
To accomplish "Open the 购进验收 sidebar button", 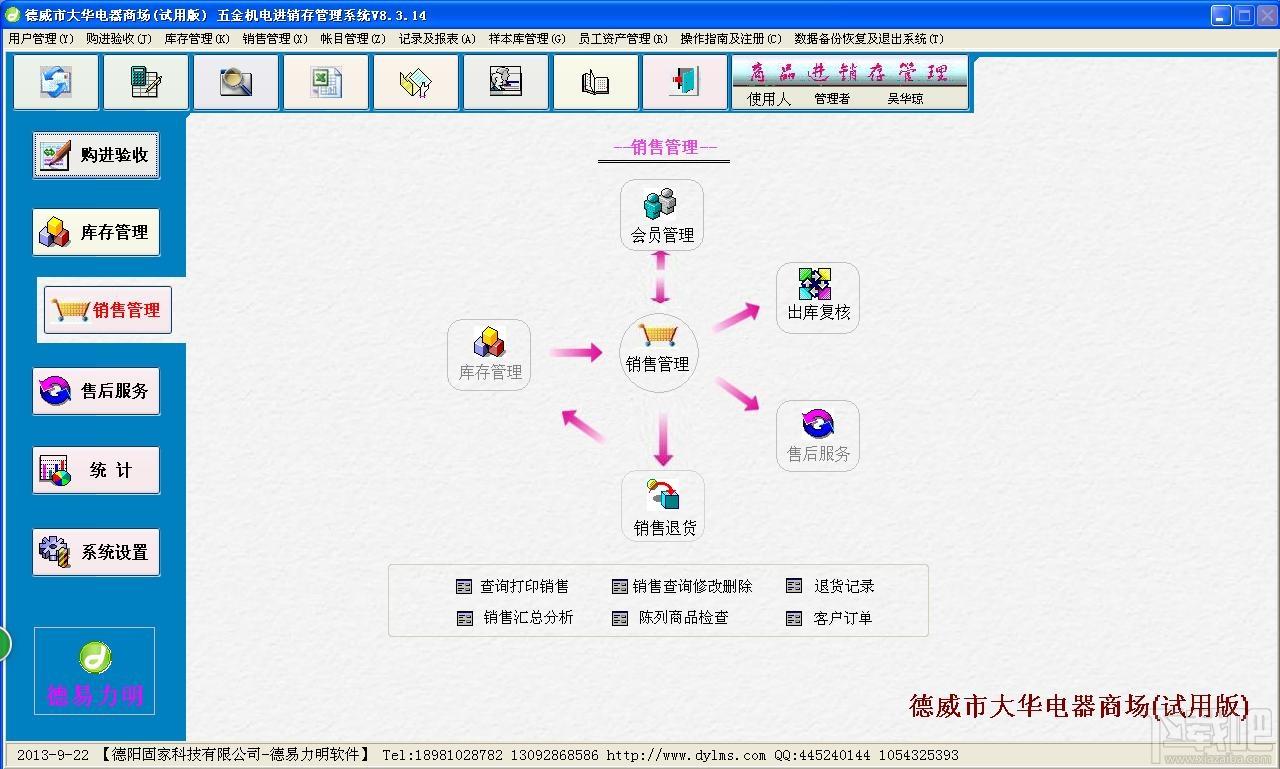I will tap(96, 155).
